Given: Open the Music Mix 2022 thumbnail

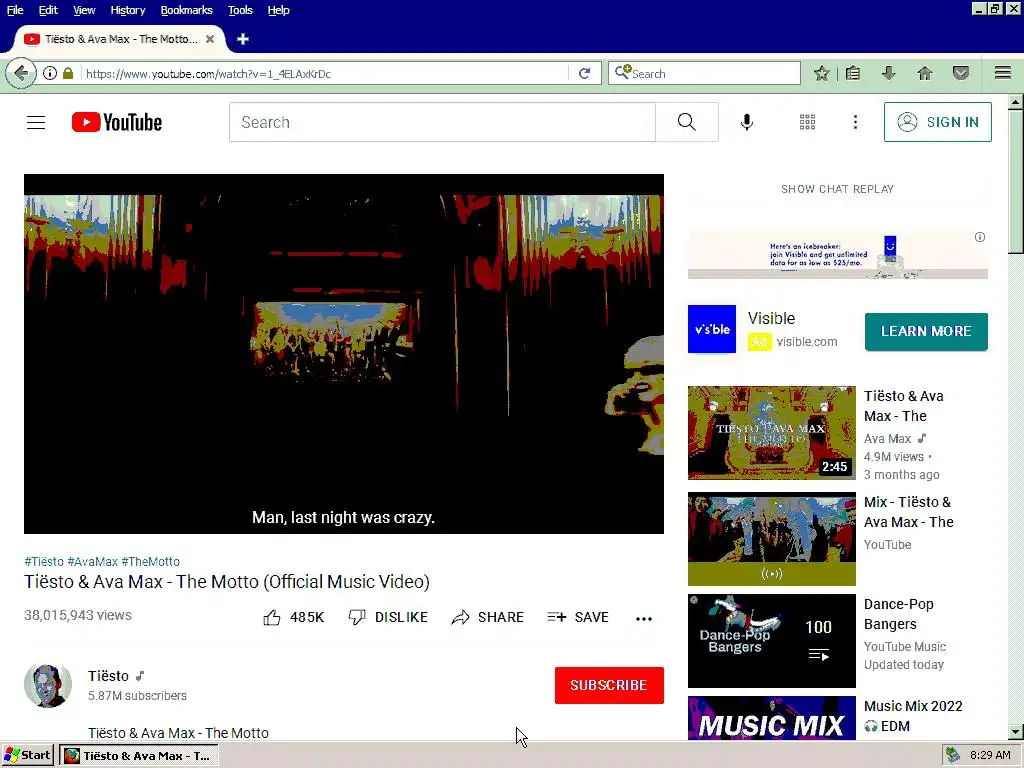Looking at the screenshot, I should click(771, 718).
